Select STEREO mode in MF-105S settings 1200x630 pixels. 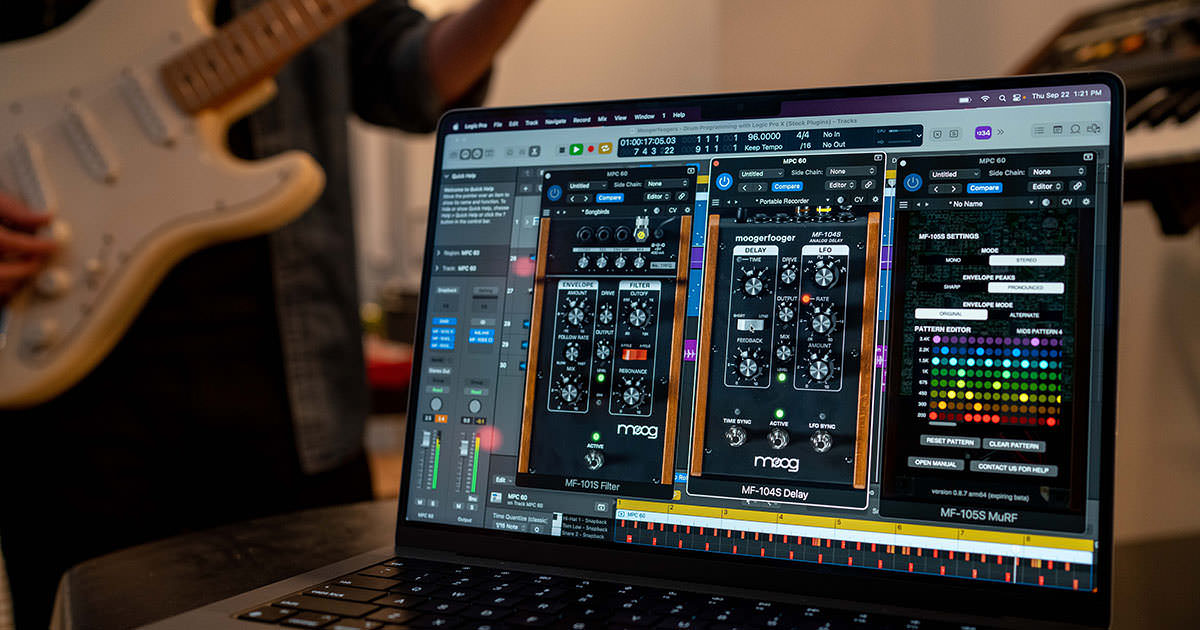pos(1027,260)
